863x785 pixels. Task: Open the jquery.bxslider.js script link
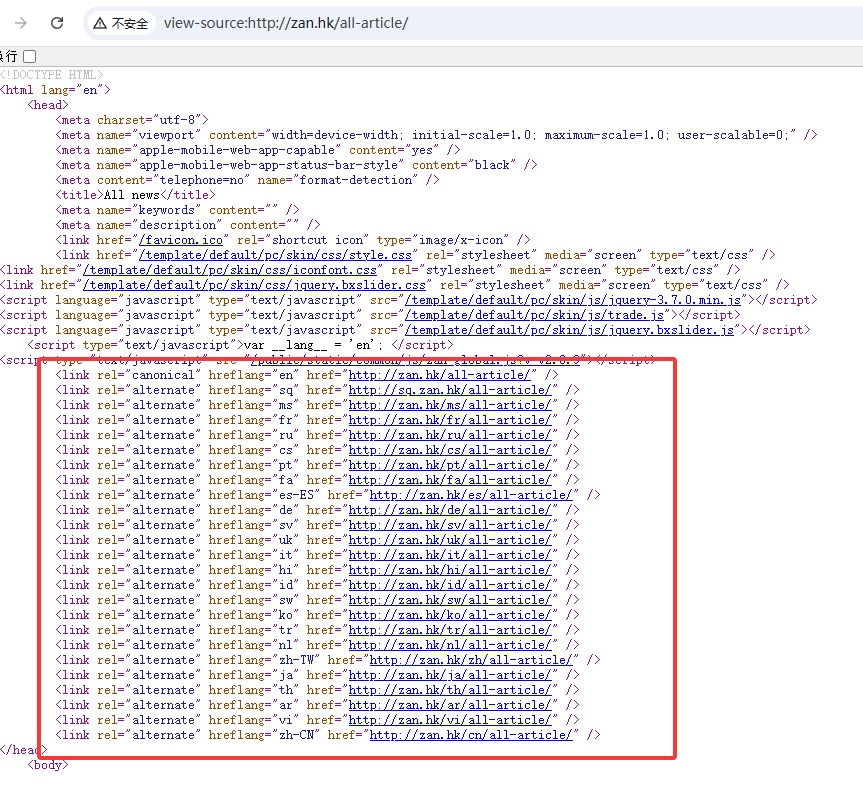(569, 330)
